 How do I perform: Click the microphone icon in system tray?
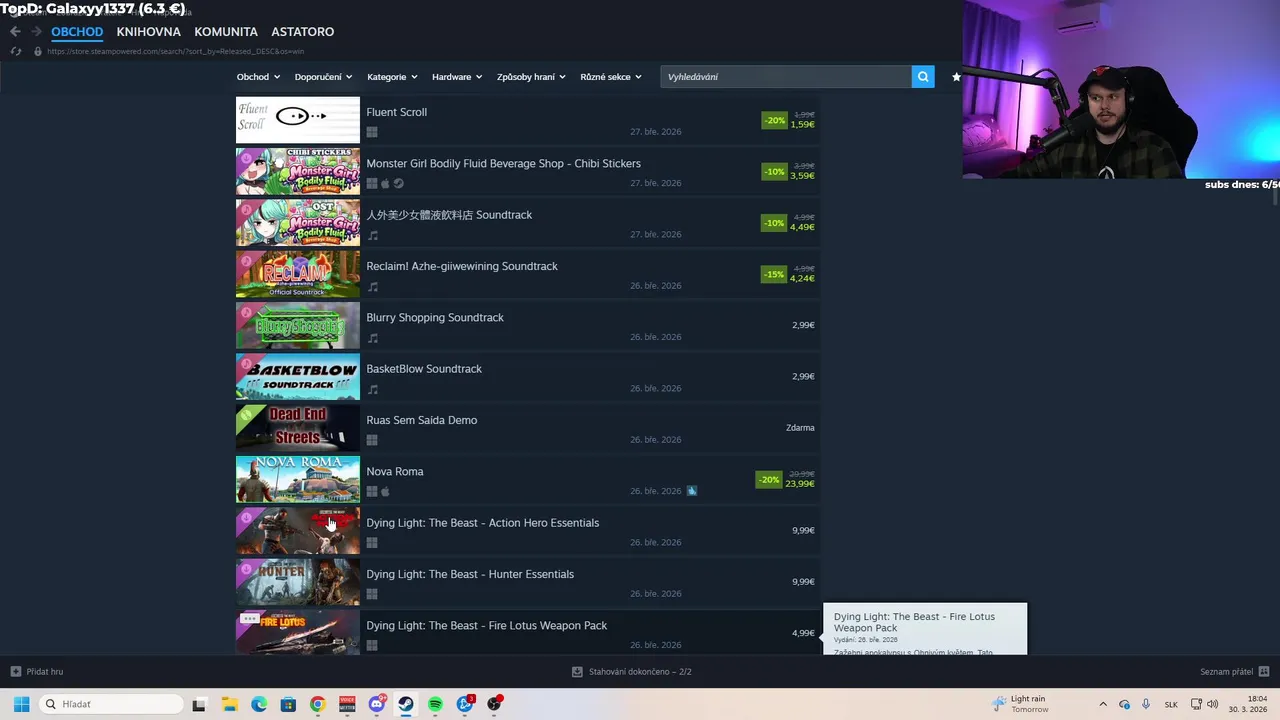tap(1146, 704)
